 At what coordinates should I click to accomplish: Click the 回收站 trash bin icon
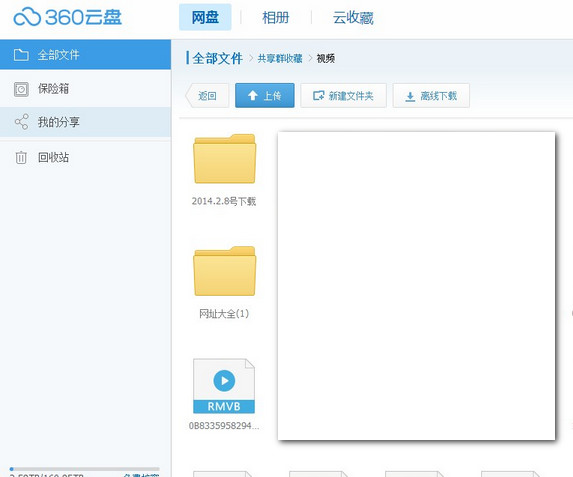pos(21,158)
